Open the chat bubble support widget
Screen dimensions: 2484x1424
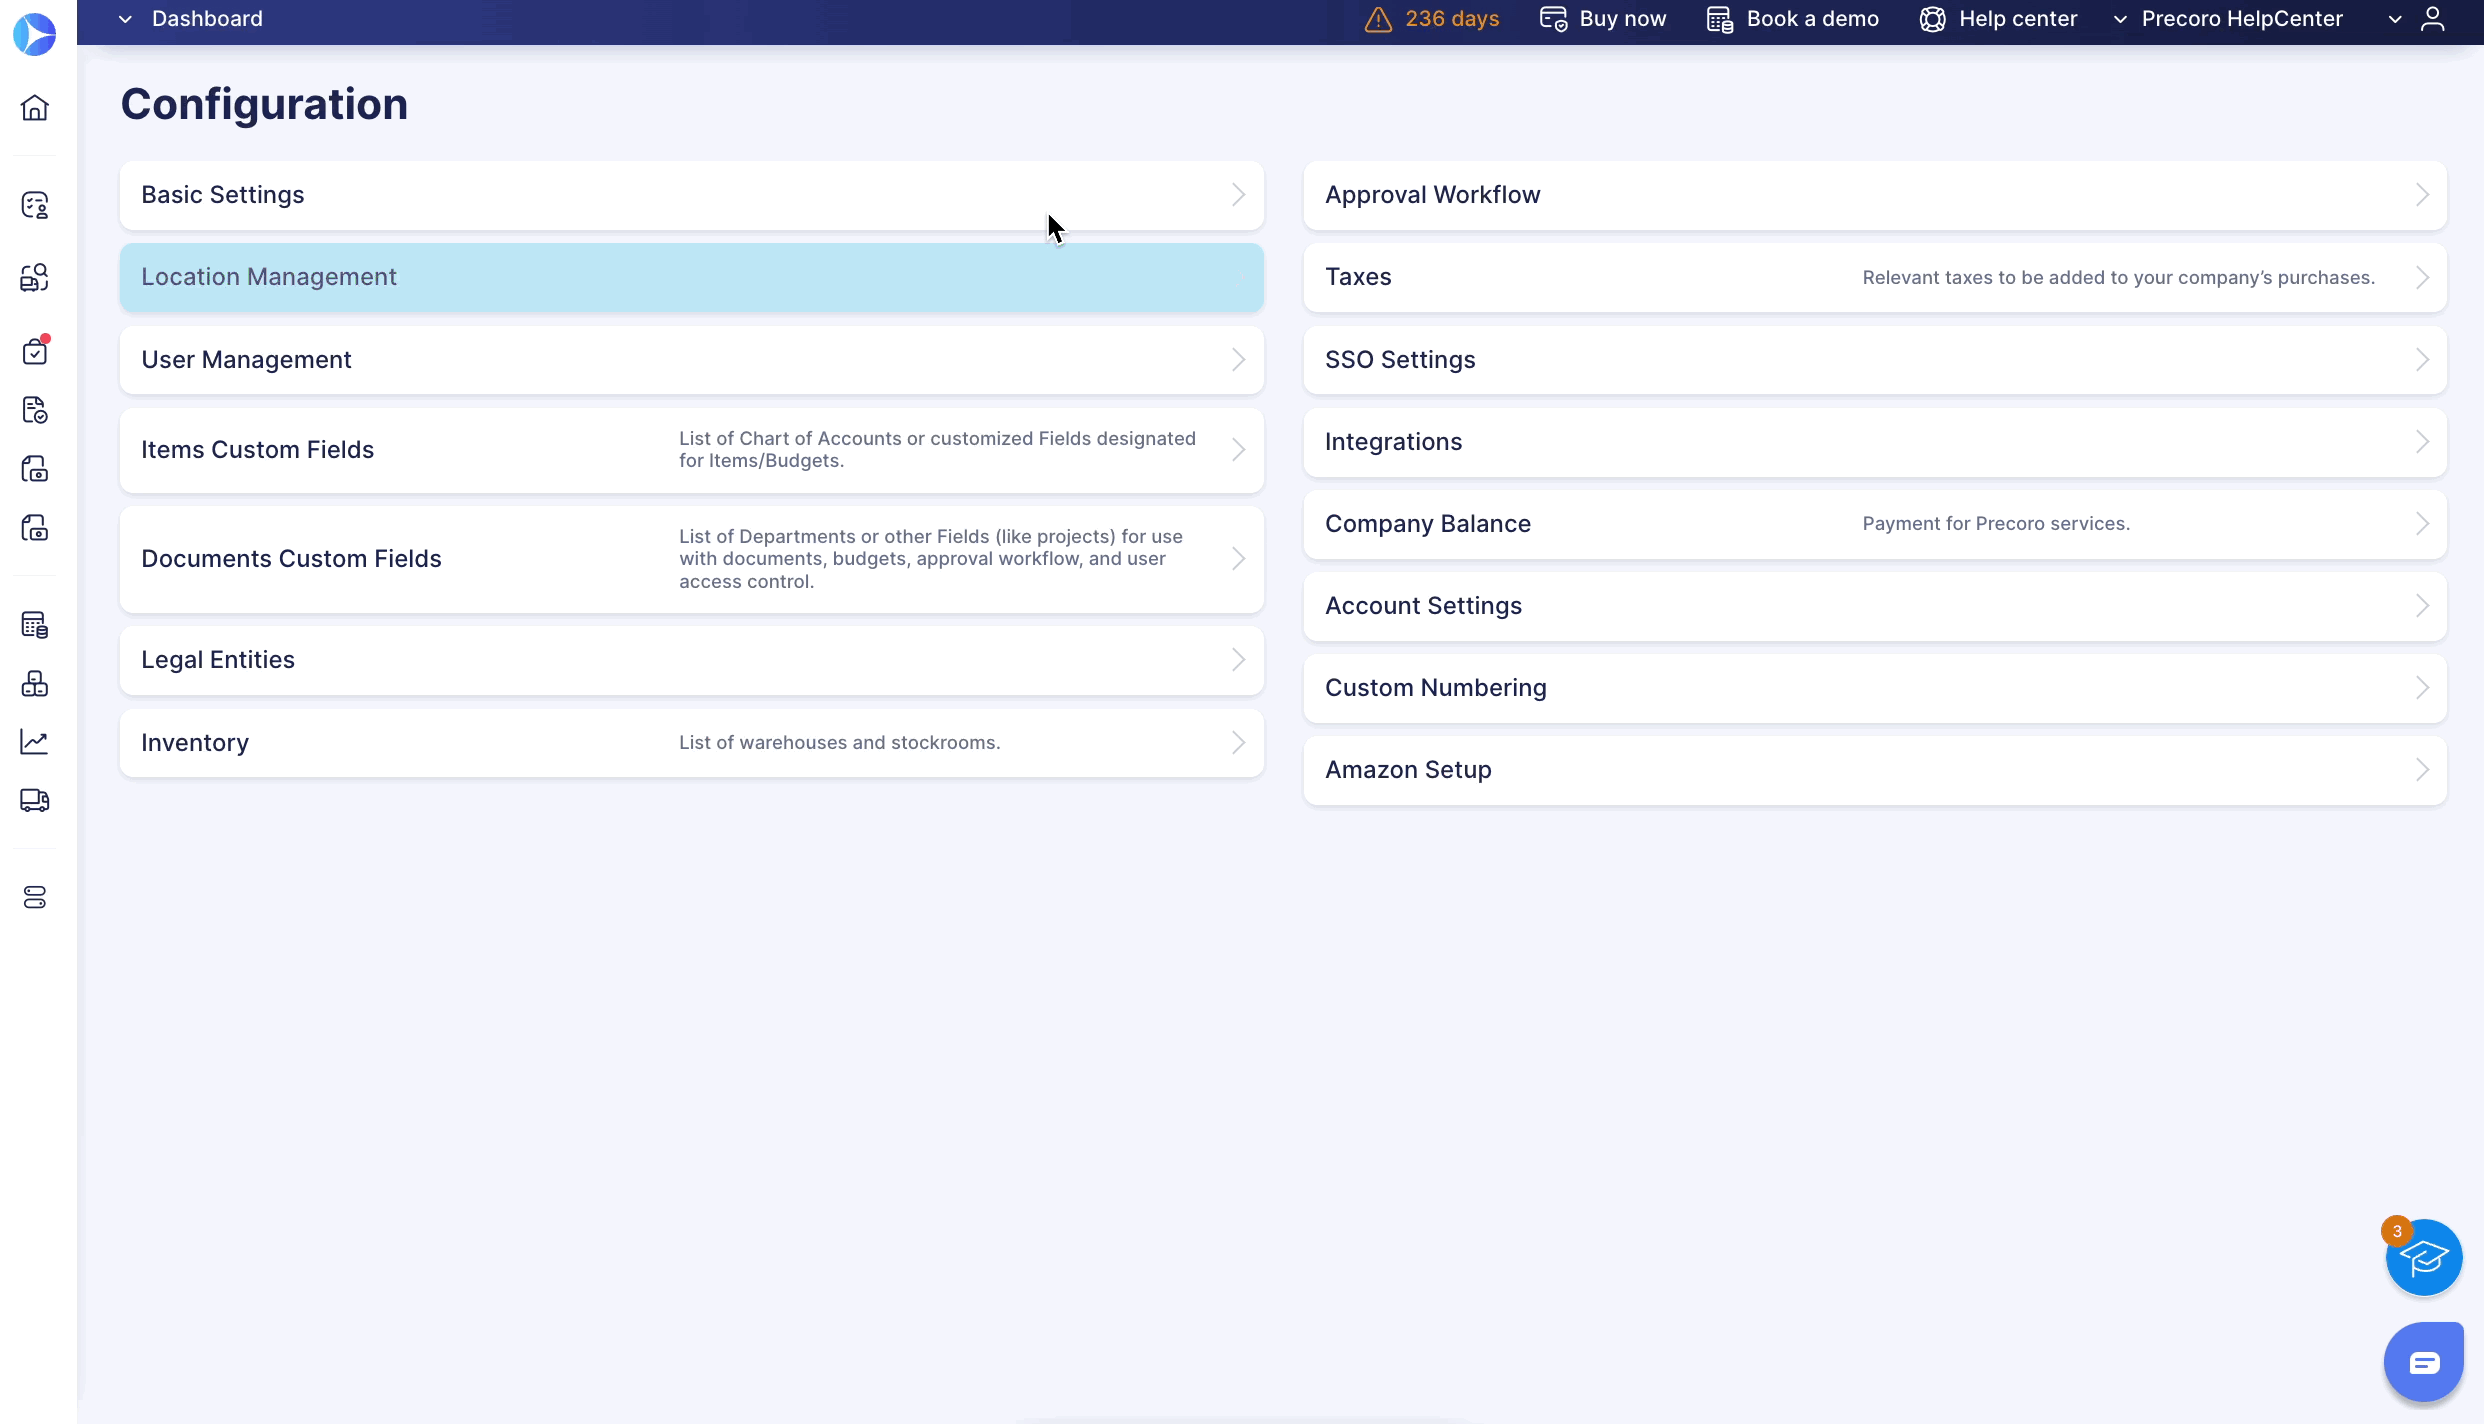(x=2424, y=1362)
